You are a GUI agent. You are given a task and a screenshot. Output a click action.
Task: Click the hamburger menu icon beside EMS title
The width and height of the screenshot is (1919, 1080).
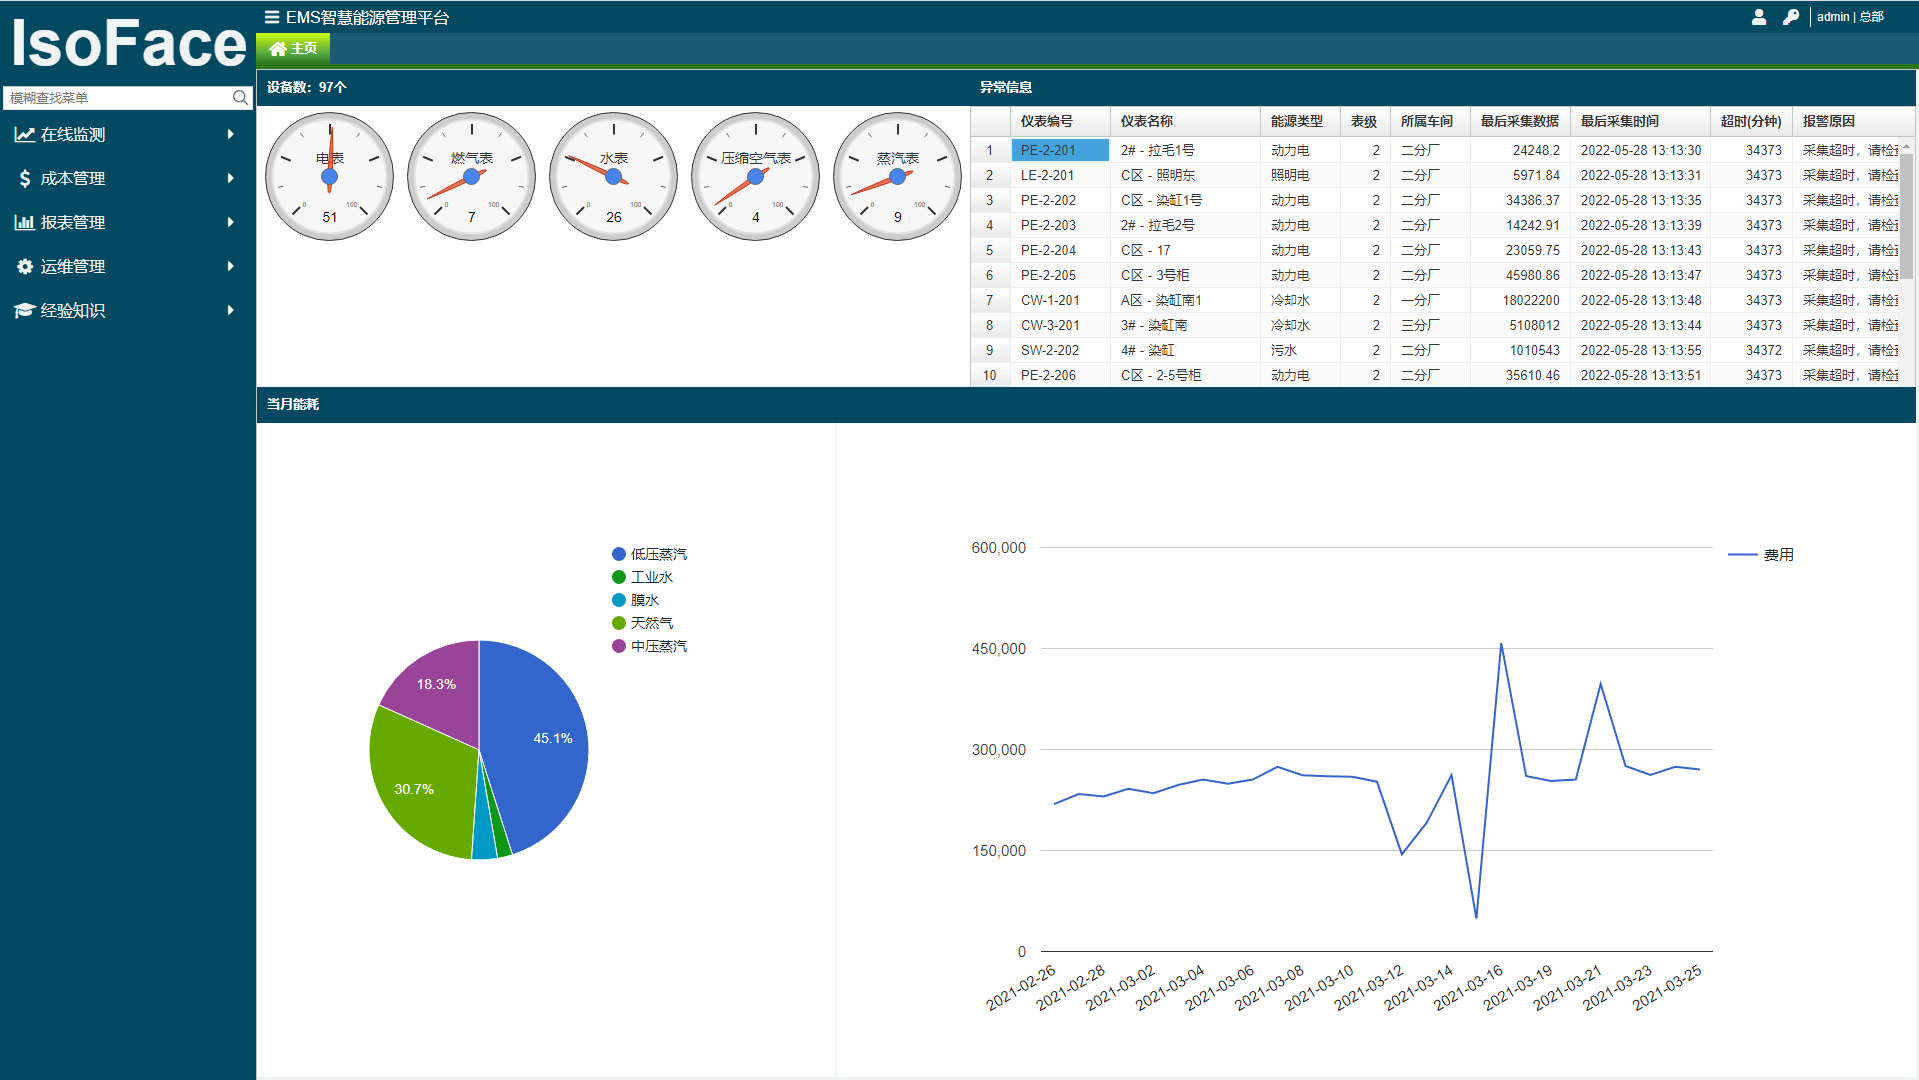[271, 17]
